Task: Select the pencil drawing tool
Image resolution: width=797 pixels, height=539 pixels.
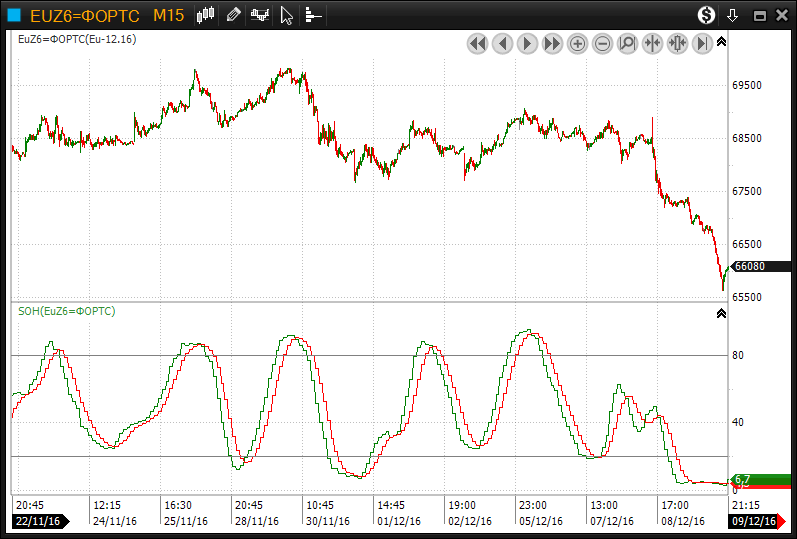Action: pos(233,15)
